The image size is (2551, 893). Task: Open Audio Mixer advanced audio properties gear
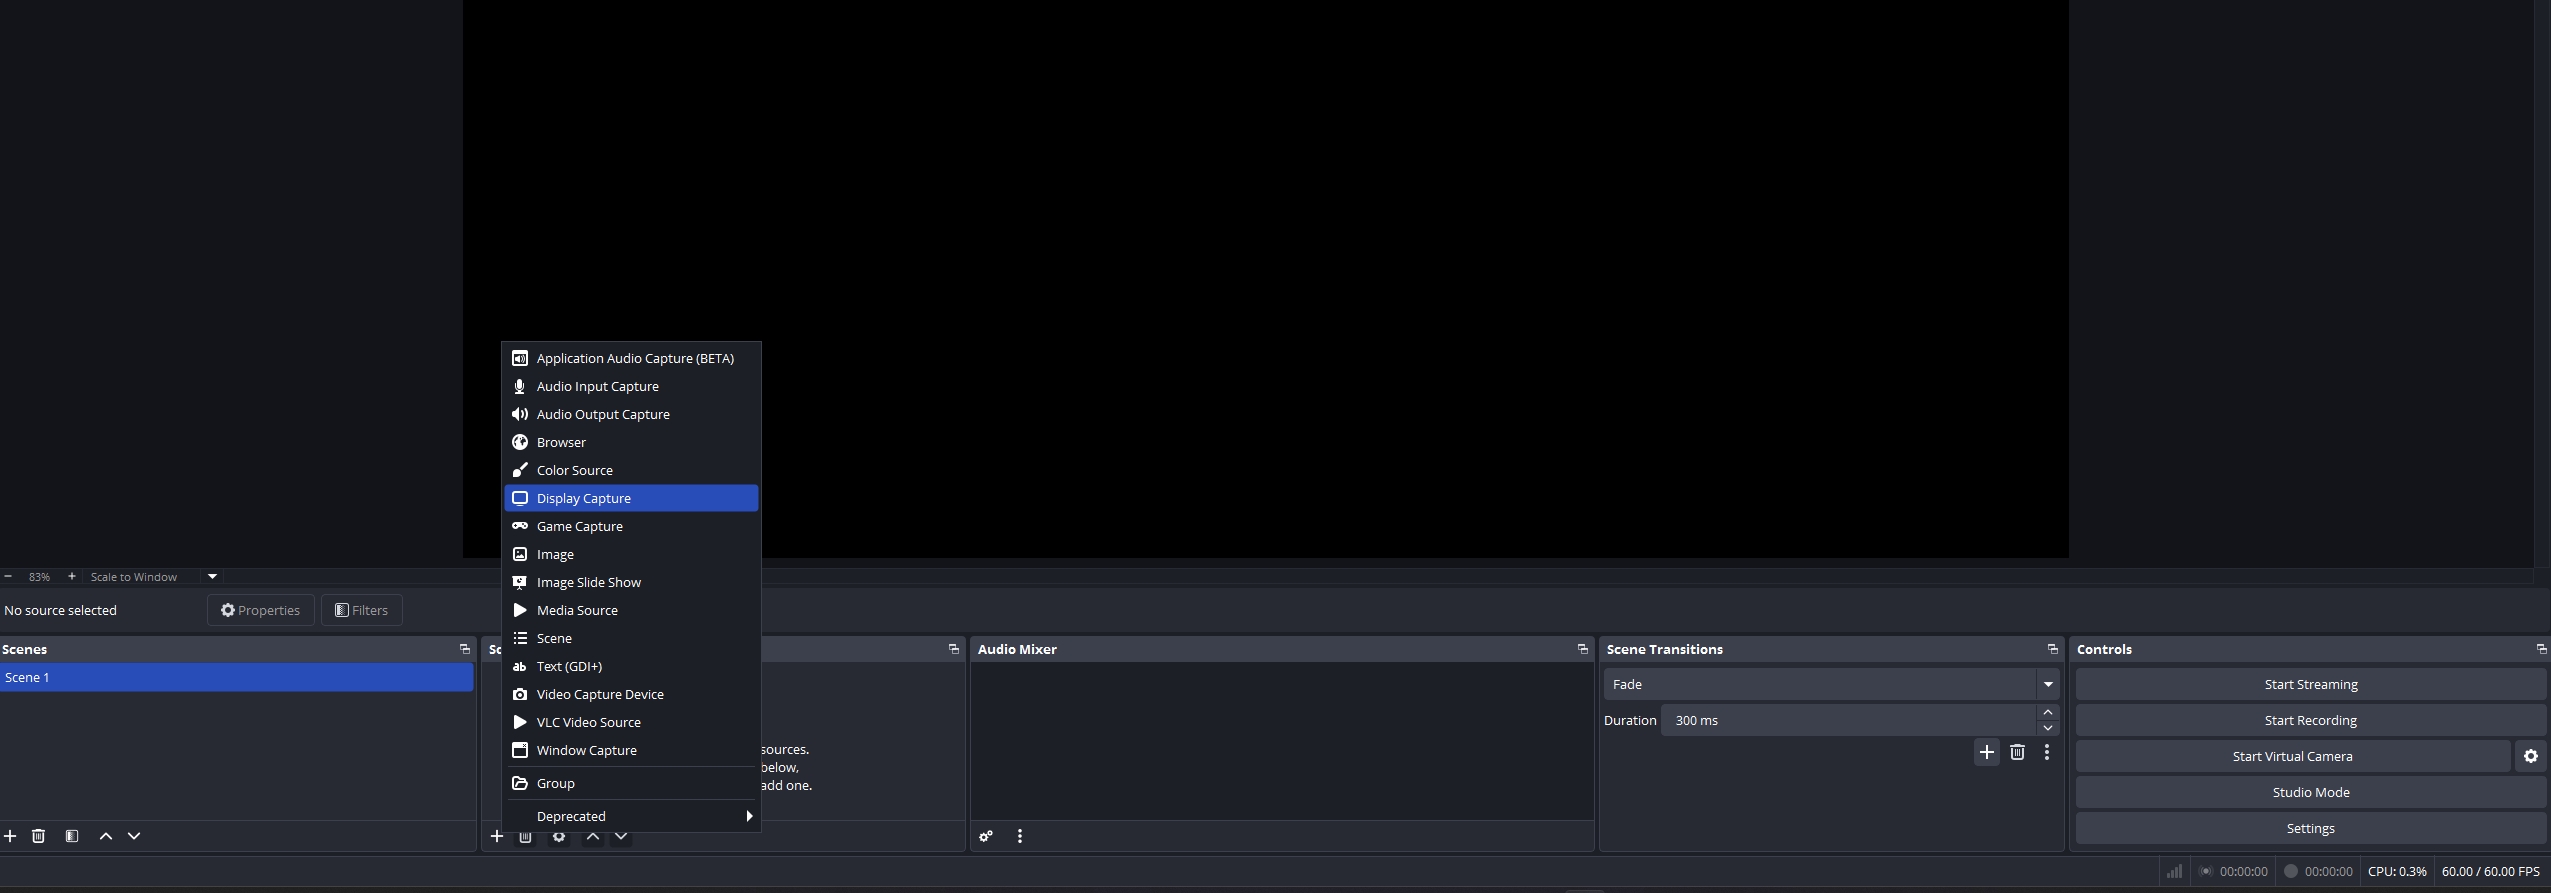coord(986,836)
